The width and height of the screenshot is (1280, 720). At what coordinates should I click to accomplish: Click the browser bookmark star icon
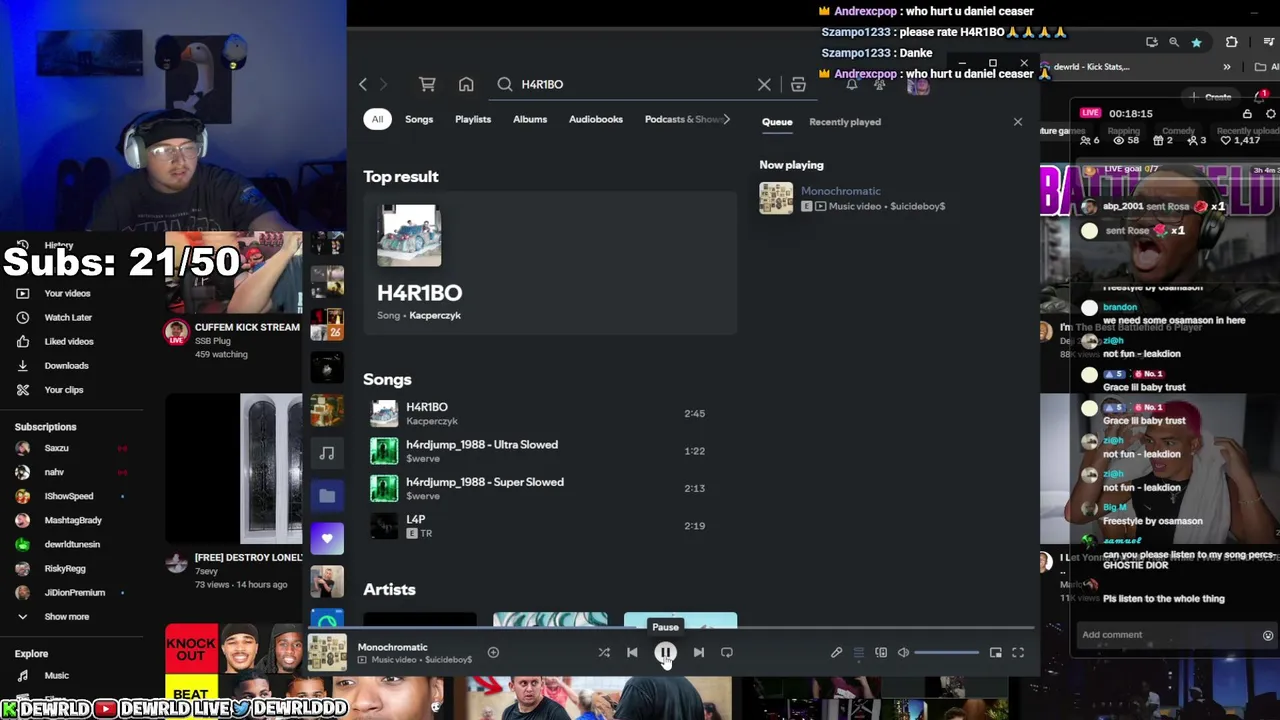click(1196, 42)
